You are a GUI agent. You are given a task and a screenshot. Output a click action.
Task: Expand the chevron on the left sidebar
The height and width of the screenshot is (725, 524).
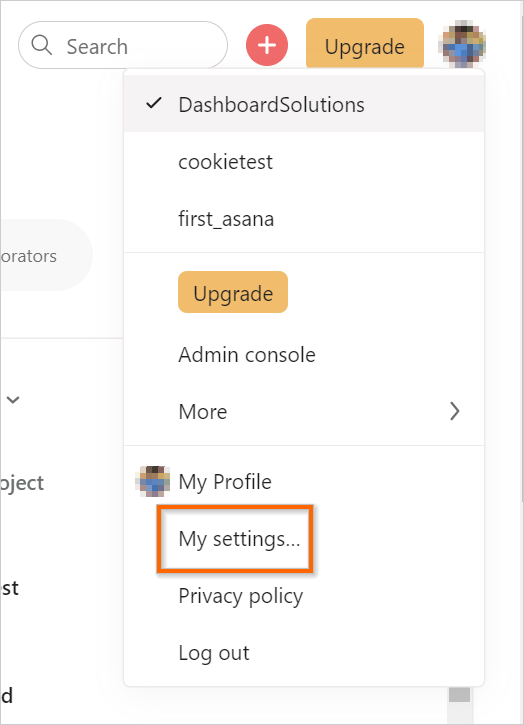pos(13,399)
